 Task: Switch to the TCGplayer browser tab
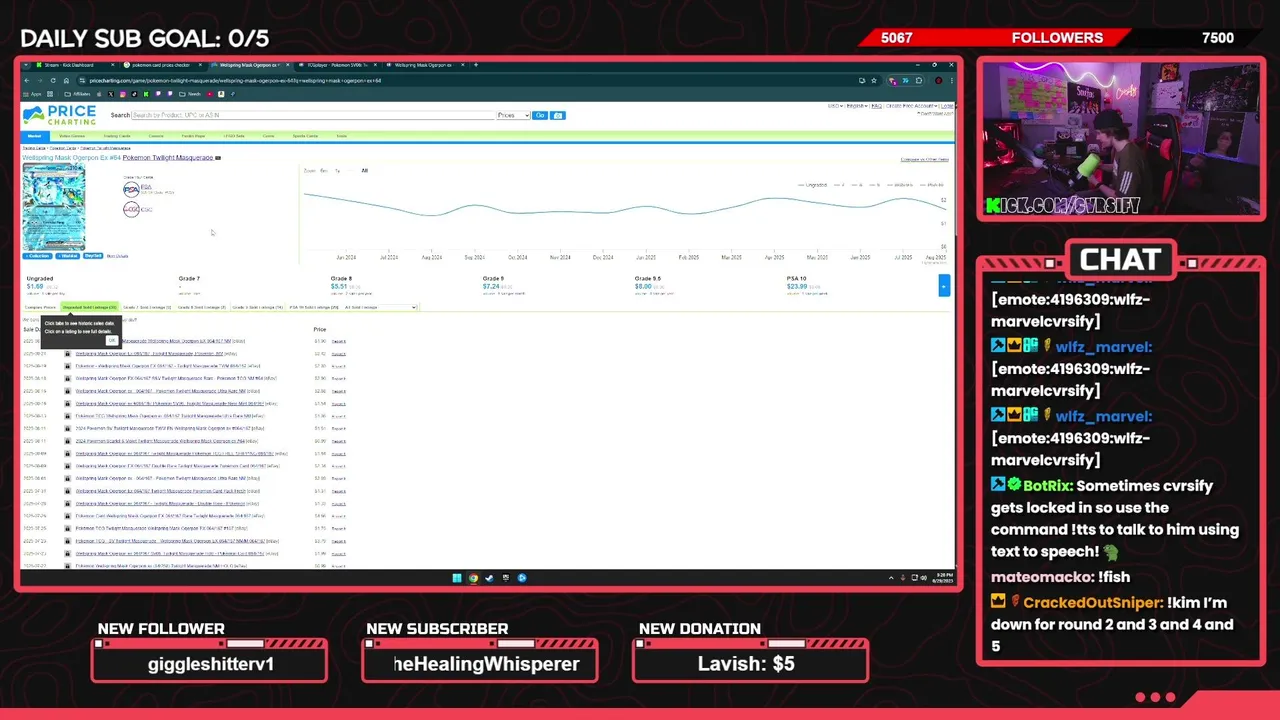338,65
